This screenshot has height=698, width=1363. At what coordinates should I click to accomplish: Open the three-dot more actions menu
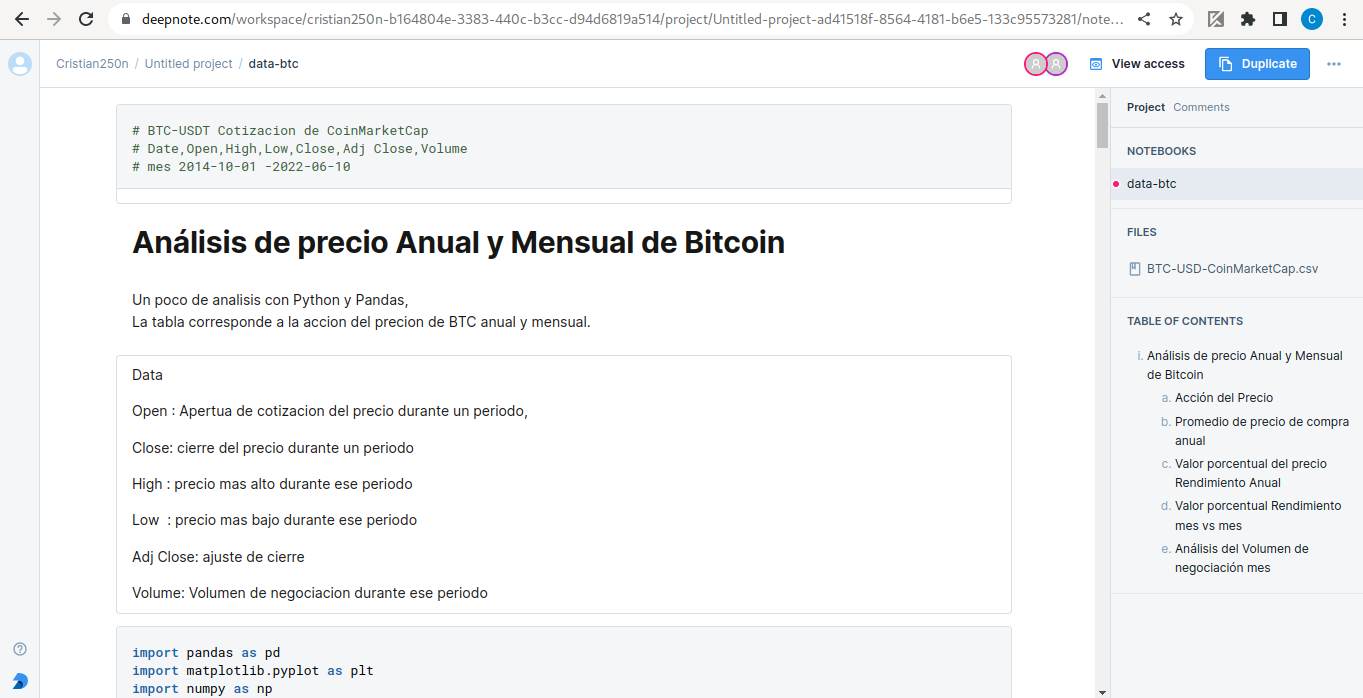click(1334, 64)
